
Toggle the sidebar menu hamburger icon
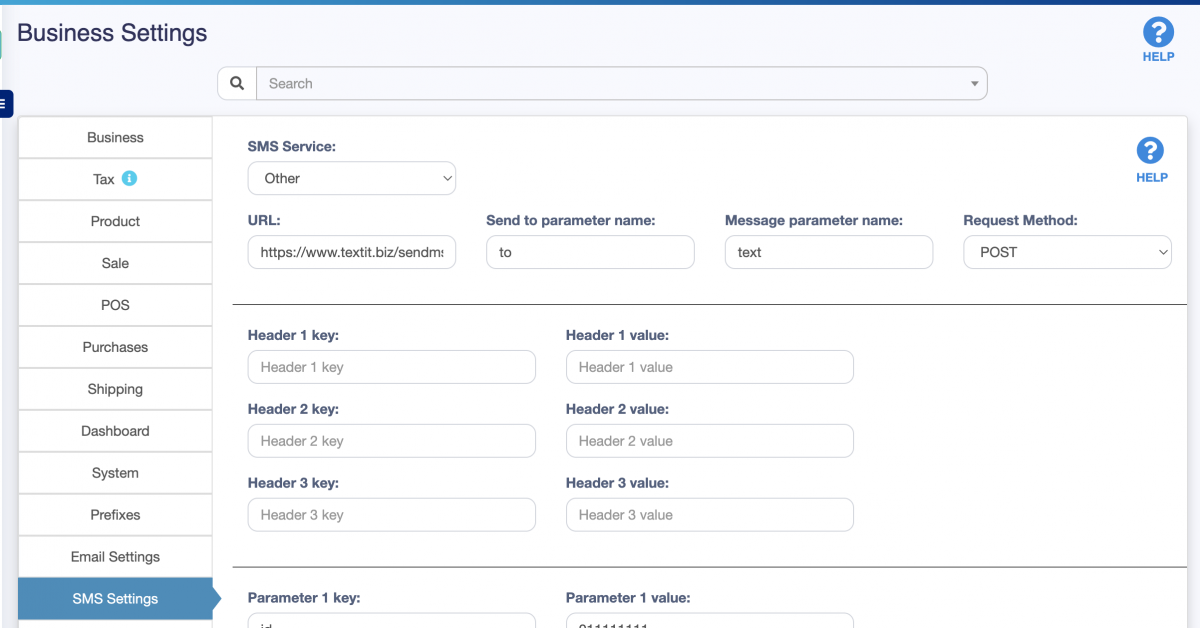click(5, 103)
